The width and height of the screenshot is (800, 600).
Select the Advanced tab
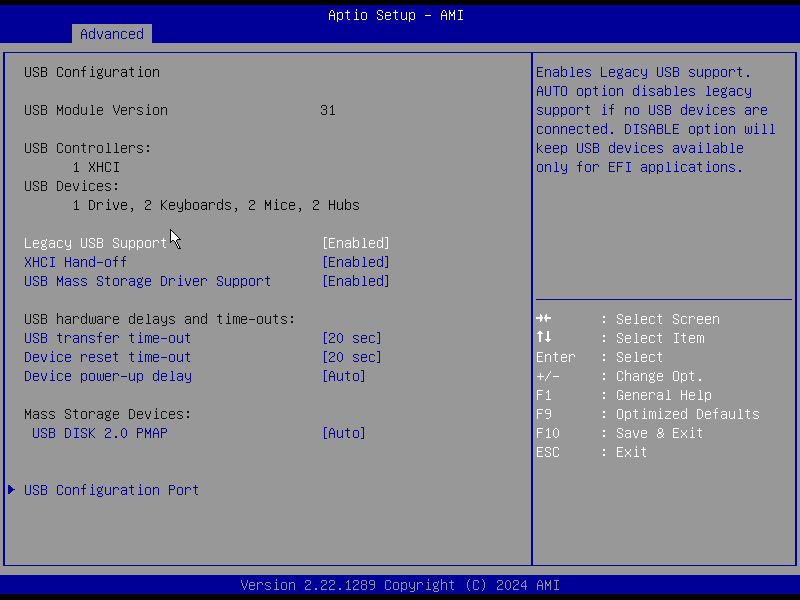[x=112, y=34]
